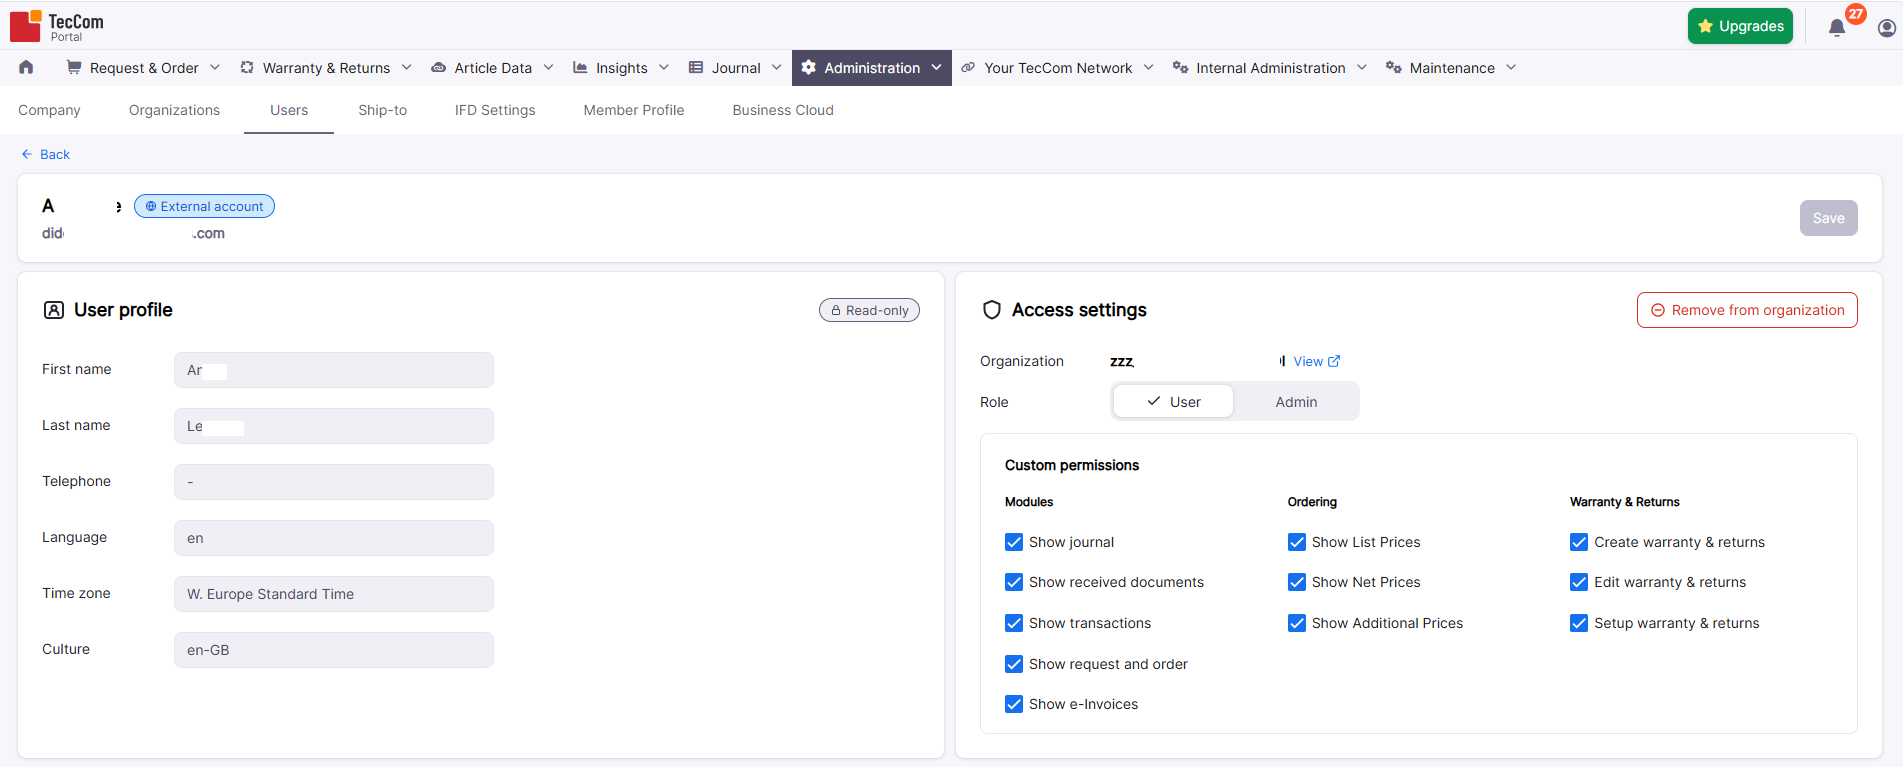1903x767 pixels.
Task: Toggle Show journal checkbox
Action: click(x=1014, y=542)
